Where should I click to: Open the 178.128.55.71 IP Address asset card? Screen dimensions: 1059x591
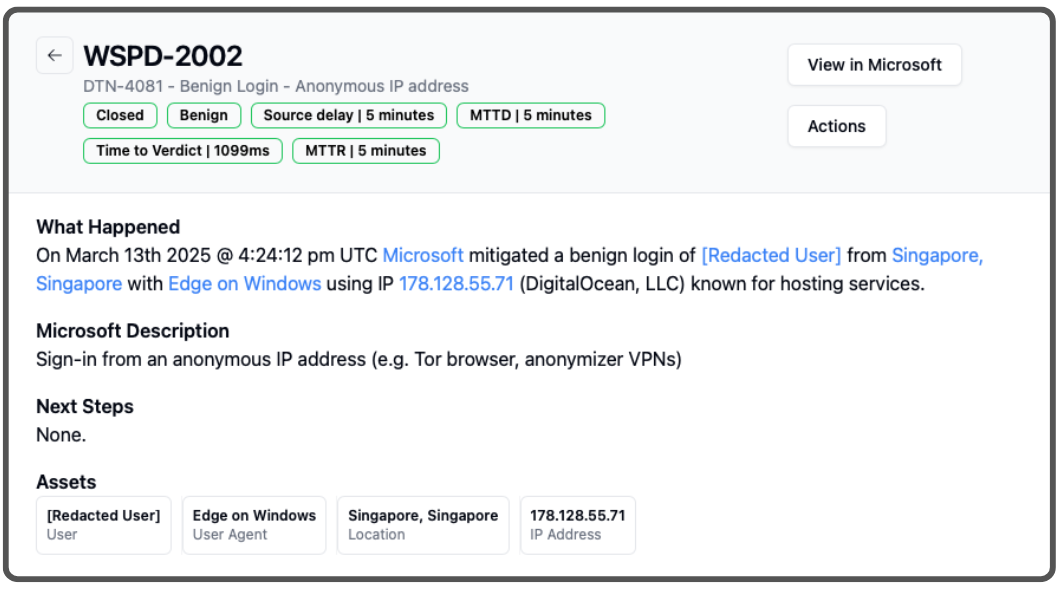click(577, 525)
